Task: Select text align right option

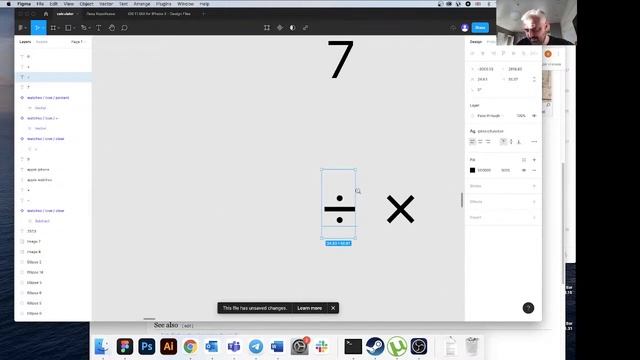Action: [488, 142]
